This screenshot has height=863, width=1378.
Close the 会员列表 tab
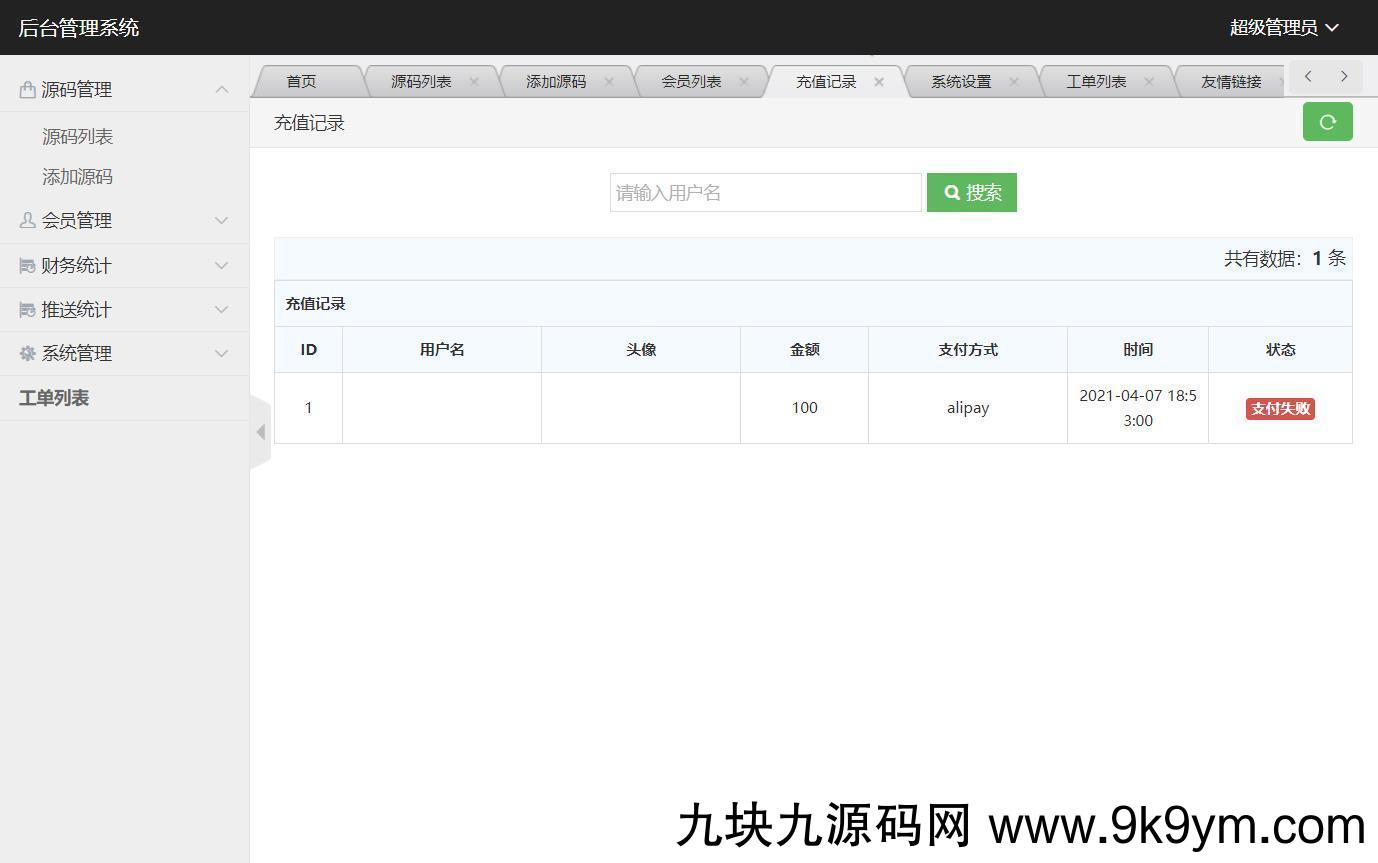click(x=744, y=82)
